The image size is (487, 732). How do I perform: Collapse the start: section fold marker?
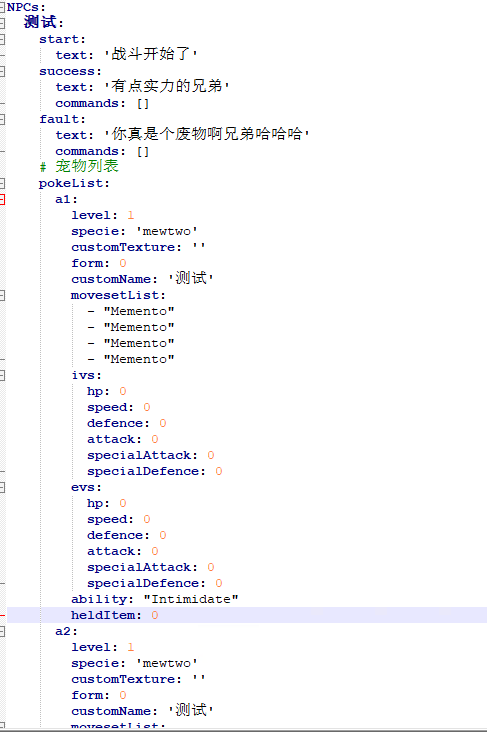pos(2,39)
